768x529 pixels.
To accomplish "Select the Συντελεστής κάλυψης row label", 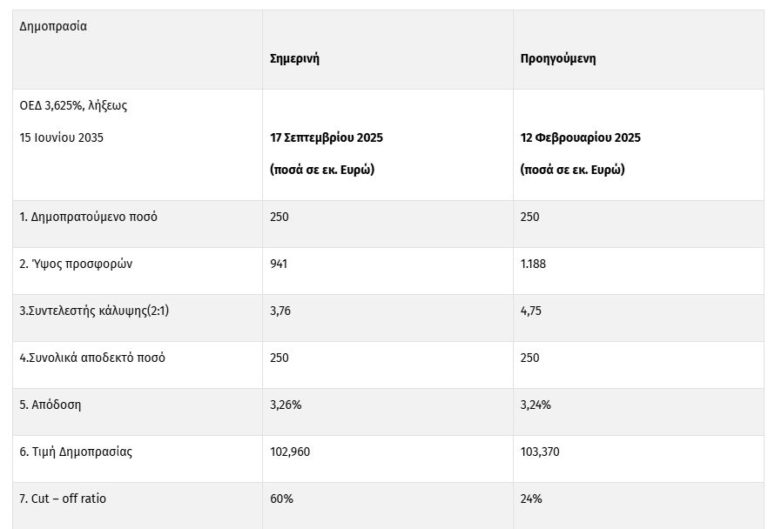I will point(90,311).
